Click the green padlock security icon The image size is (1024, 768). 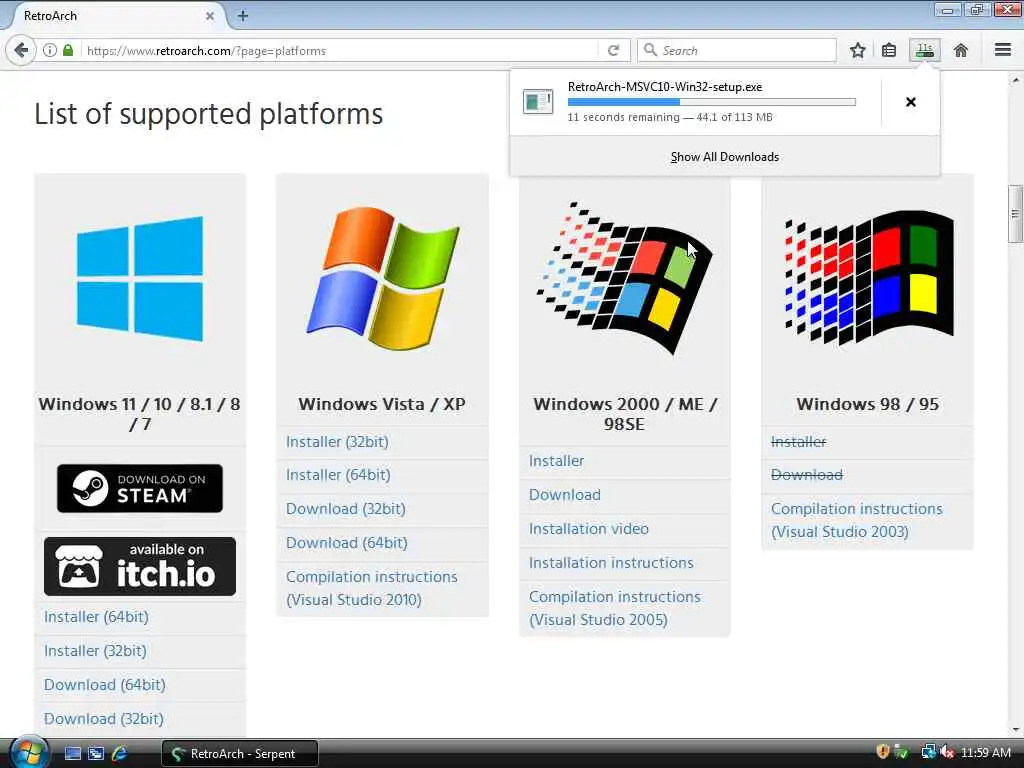coord(68,50)
